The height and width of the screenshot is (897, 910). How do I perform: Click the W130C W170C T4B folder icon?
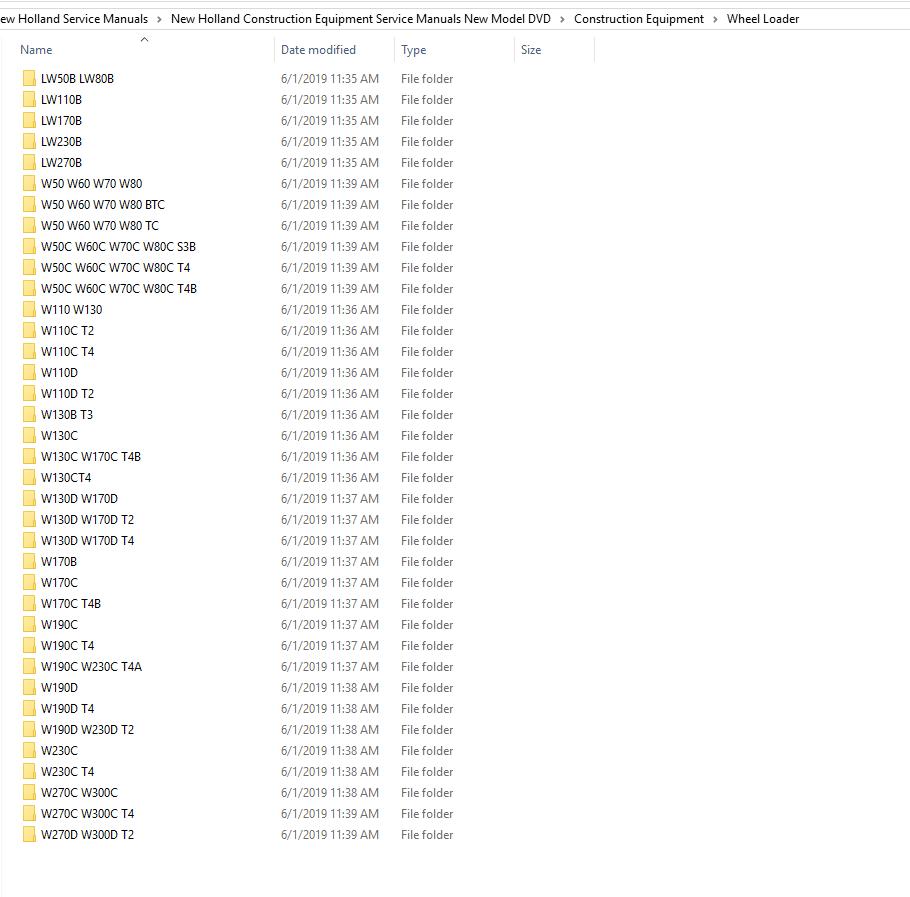point(29,456)
